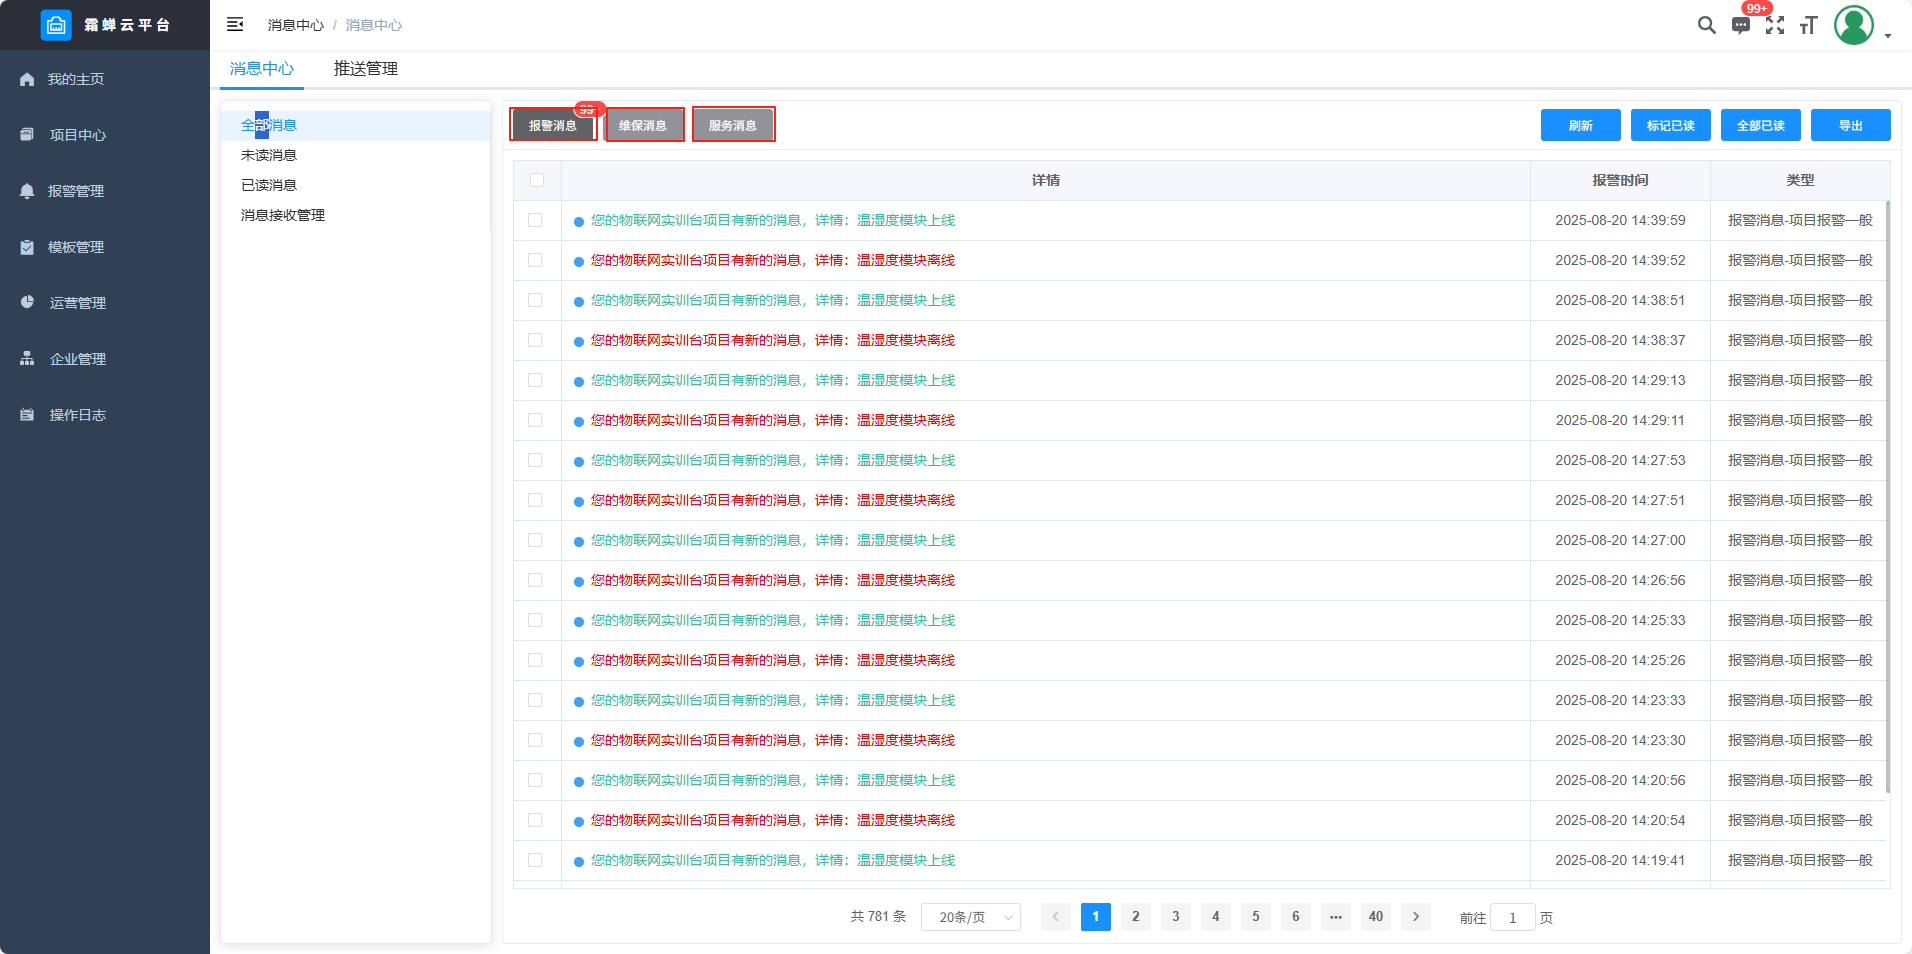Screen dimensions: 1912x954
Task: Select 未读消息 in the left list
Action: 269,155
